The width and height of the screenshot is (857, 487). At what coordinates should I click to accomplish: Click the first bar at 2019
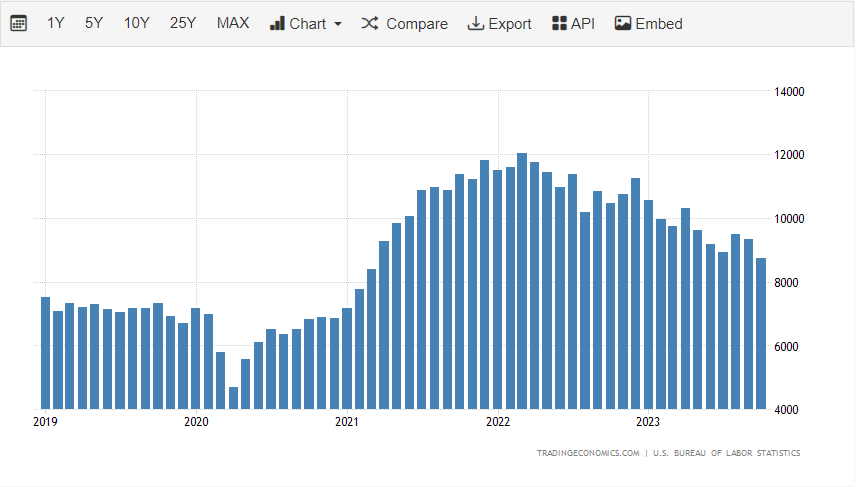(x=45, y=352)
